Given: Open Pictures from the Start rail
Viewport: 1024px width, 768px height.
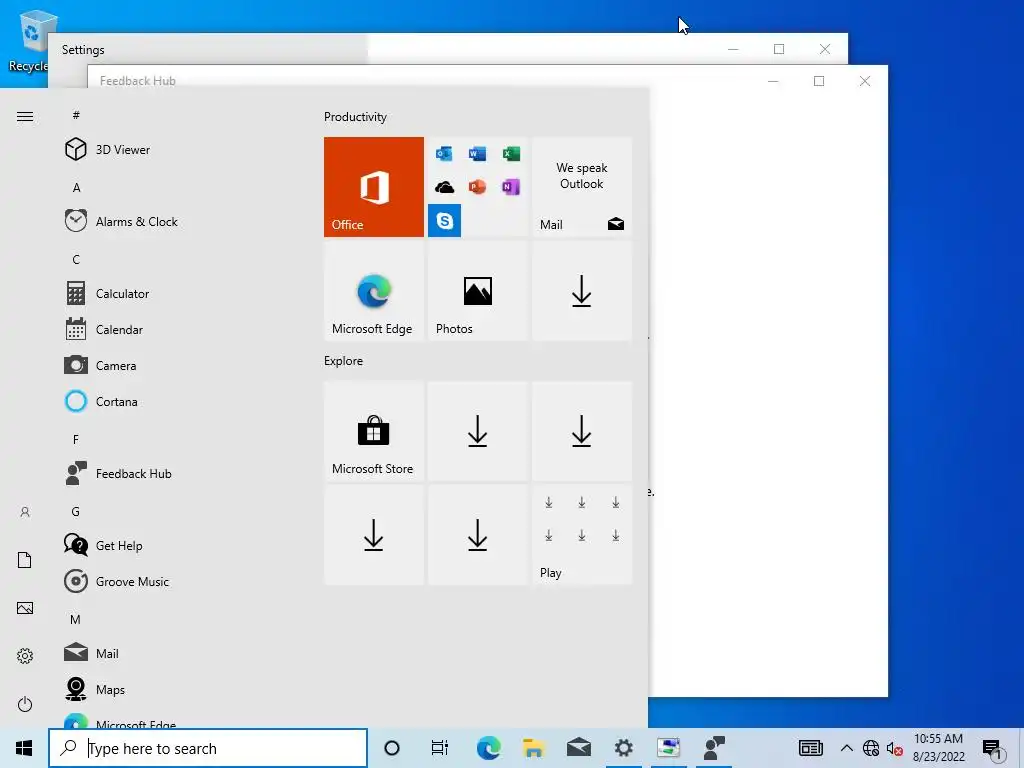Looking at the screenshot, I should pyautogui.click(x=25, y=608).
